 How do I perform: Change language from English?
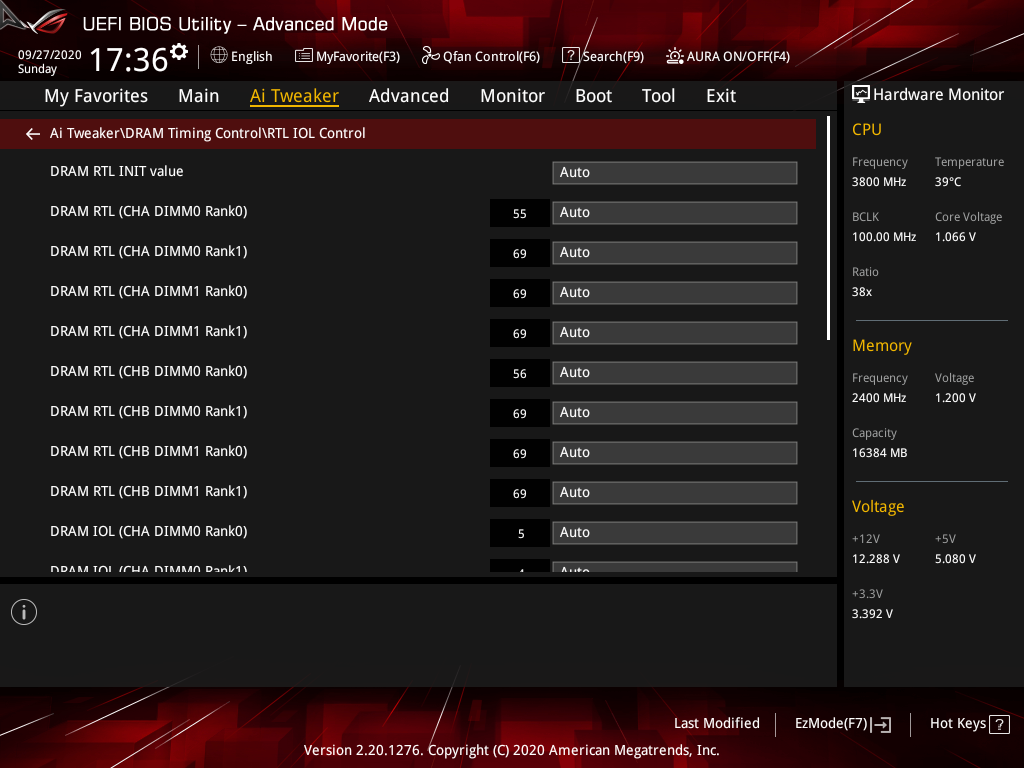[251, 56]
